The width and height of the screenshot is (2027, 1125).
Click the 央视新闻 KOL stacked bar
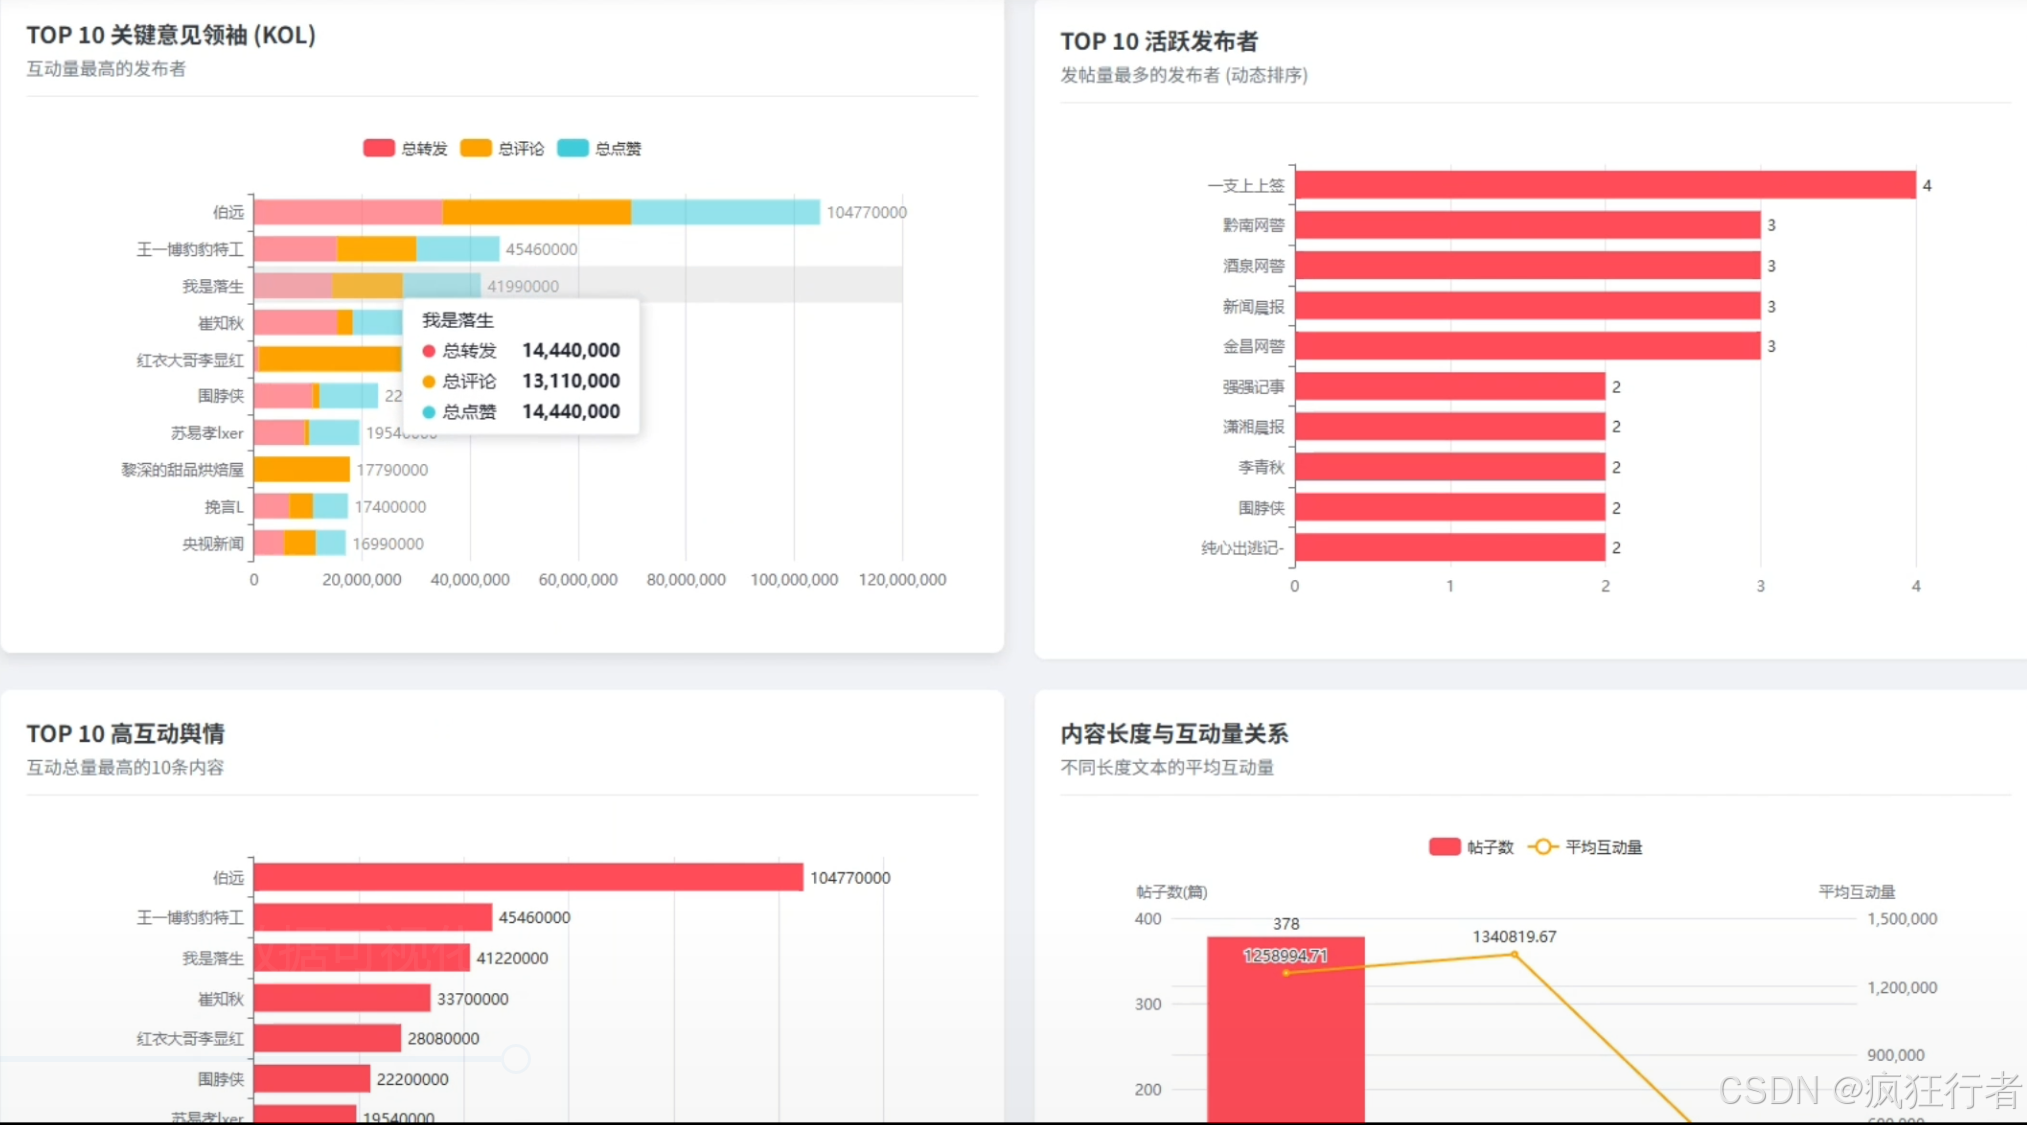tap(299, 543)
